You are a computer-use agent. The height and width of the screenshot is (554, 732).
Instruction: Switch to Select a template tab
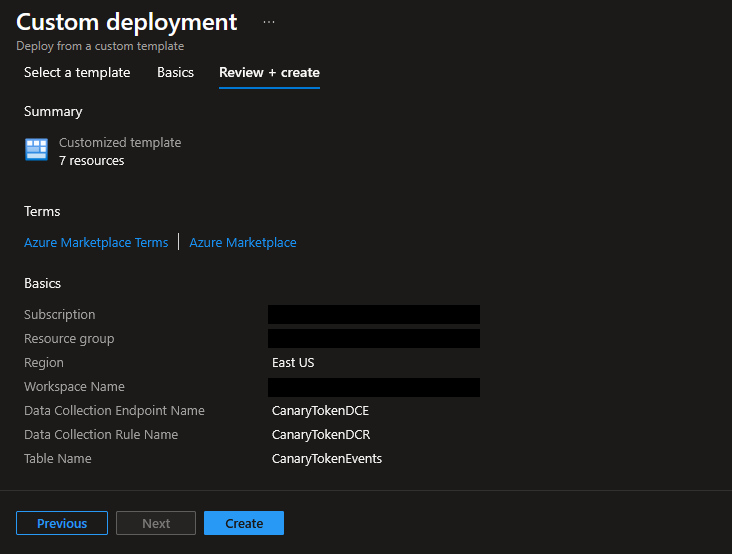77,72
